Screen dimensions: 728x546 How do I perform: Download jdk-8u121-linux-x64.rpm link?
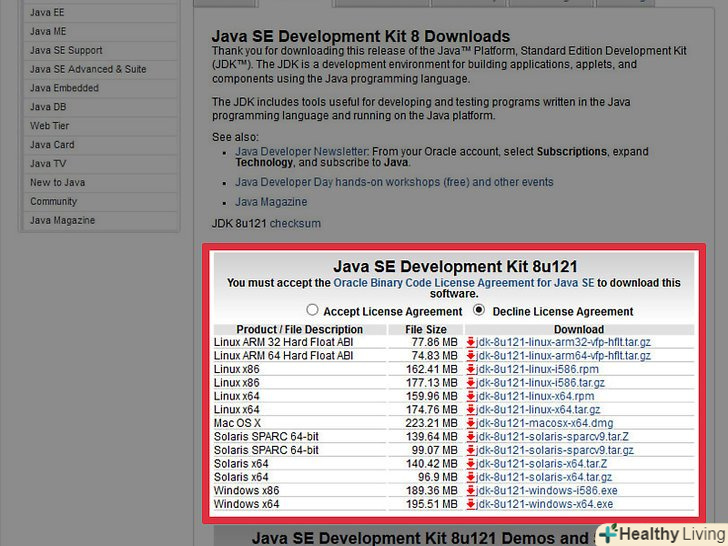point(535,396)
